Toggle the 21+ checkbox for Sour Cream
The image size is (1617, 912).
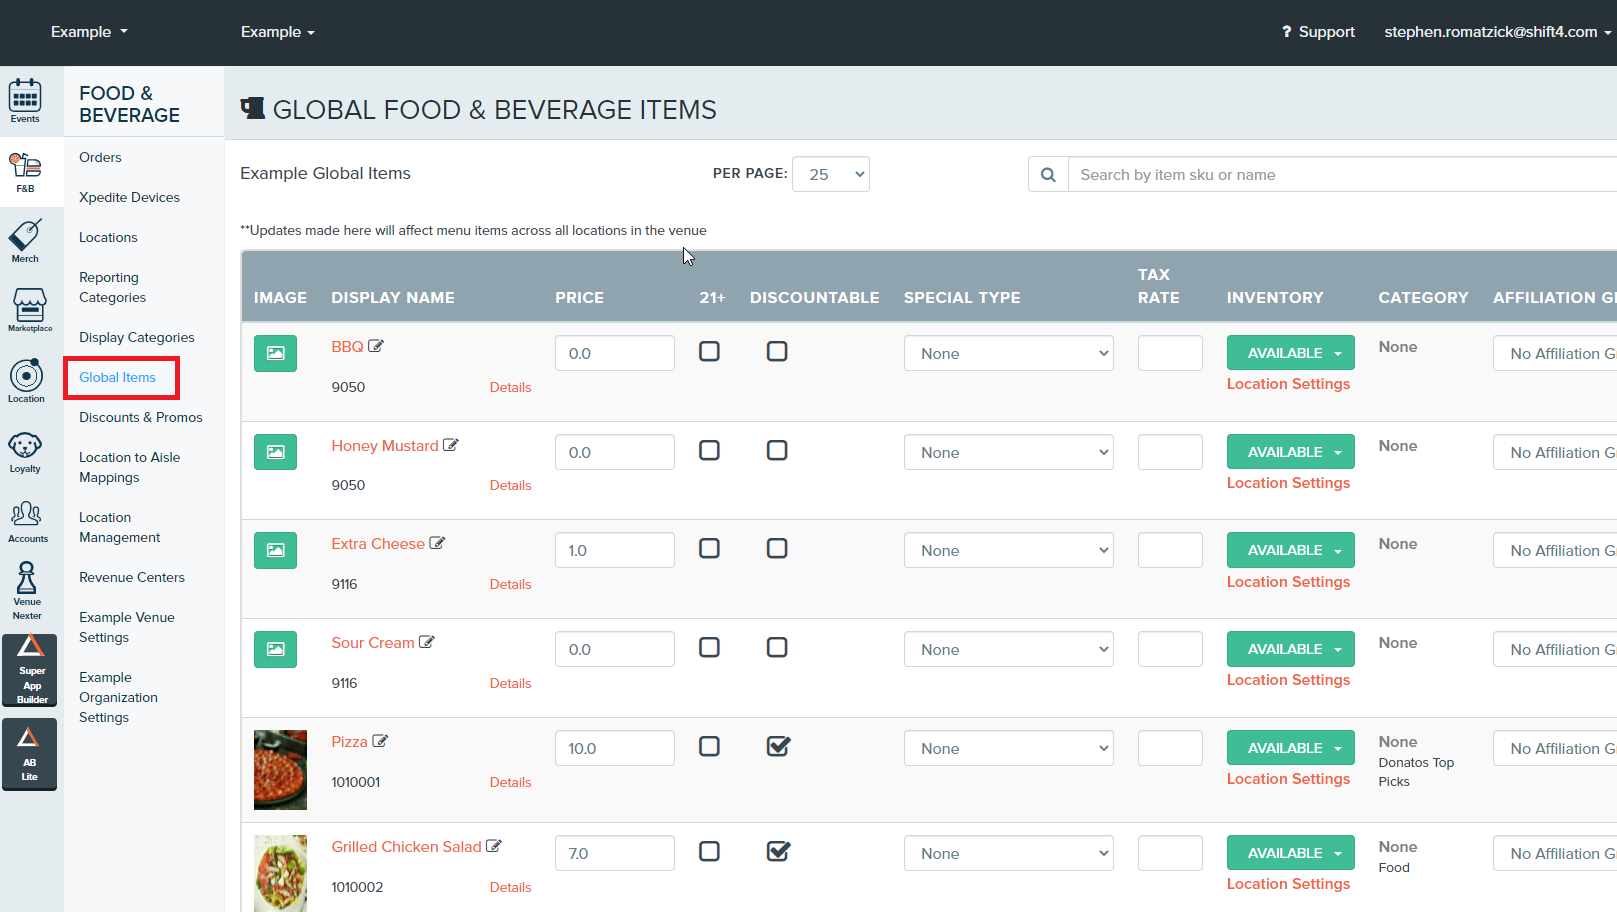pyautogui.click(x=709, y=647)
